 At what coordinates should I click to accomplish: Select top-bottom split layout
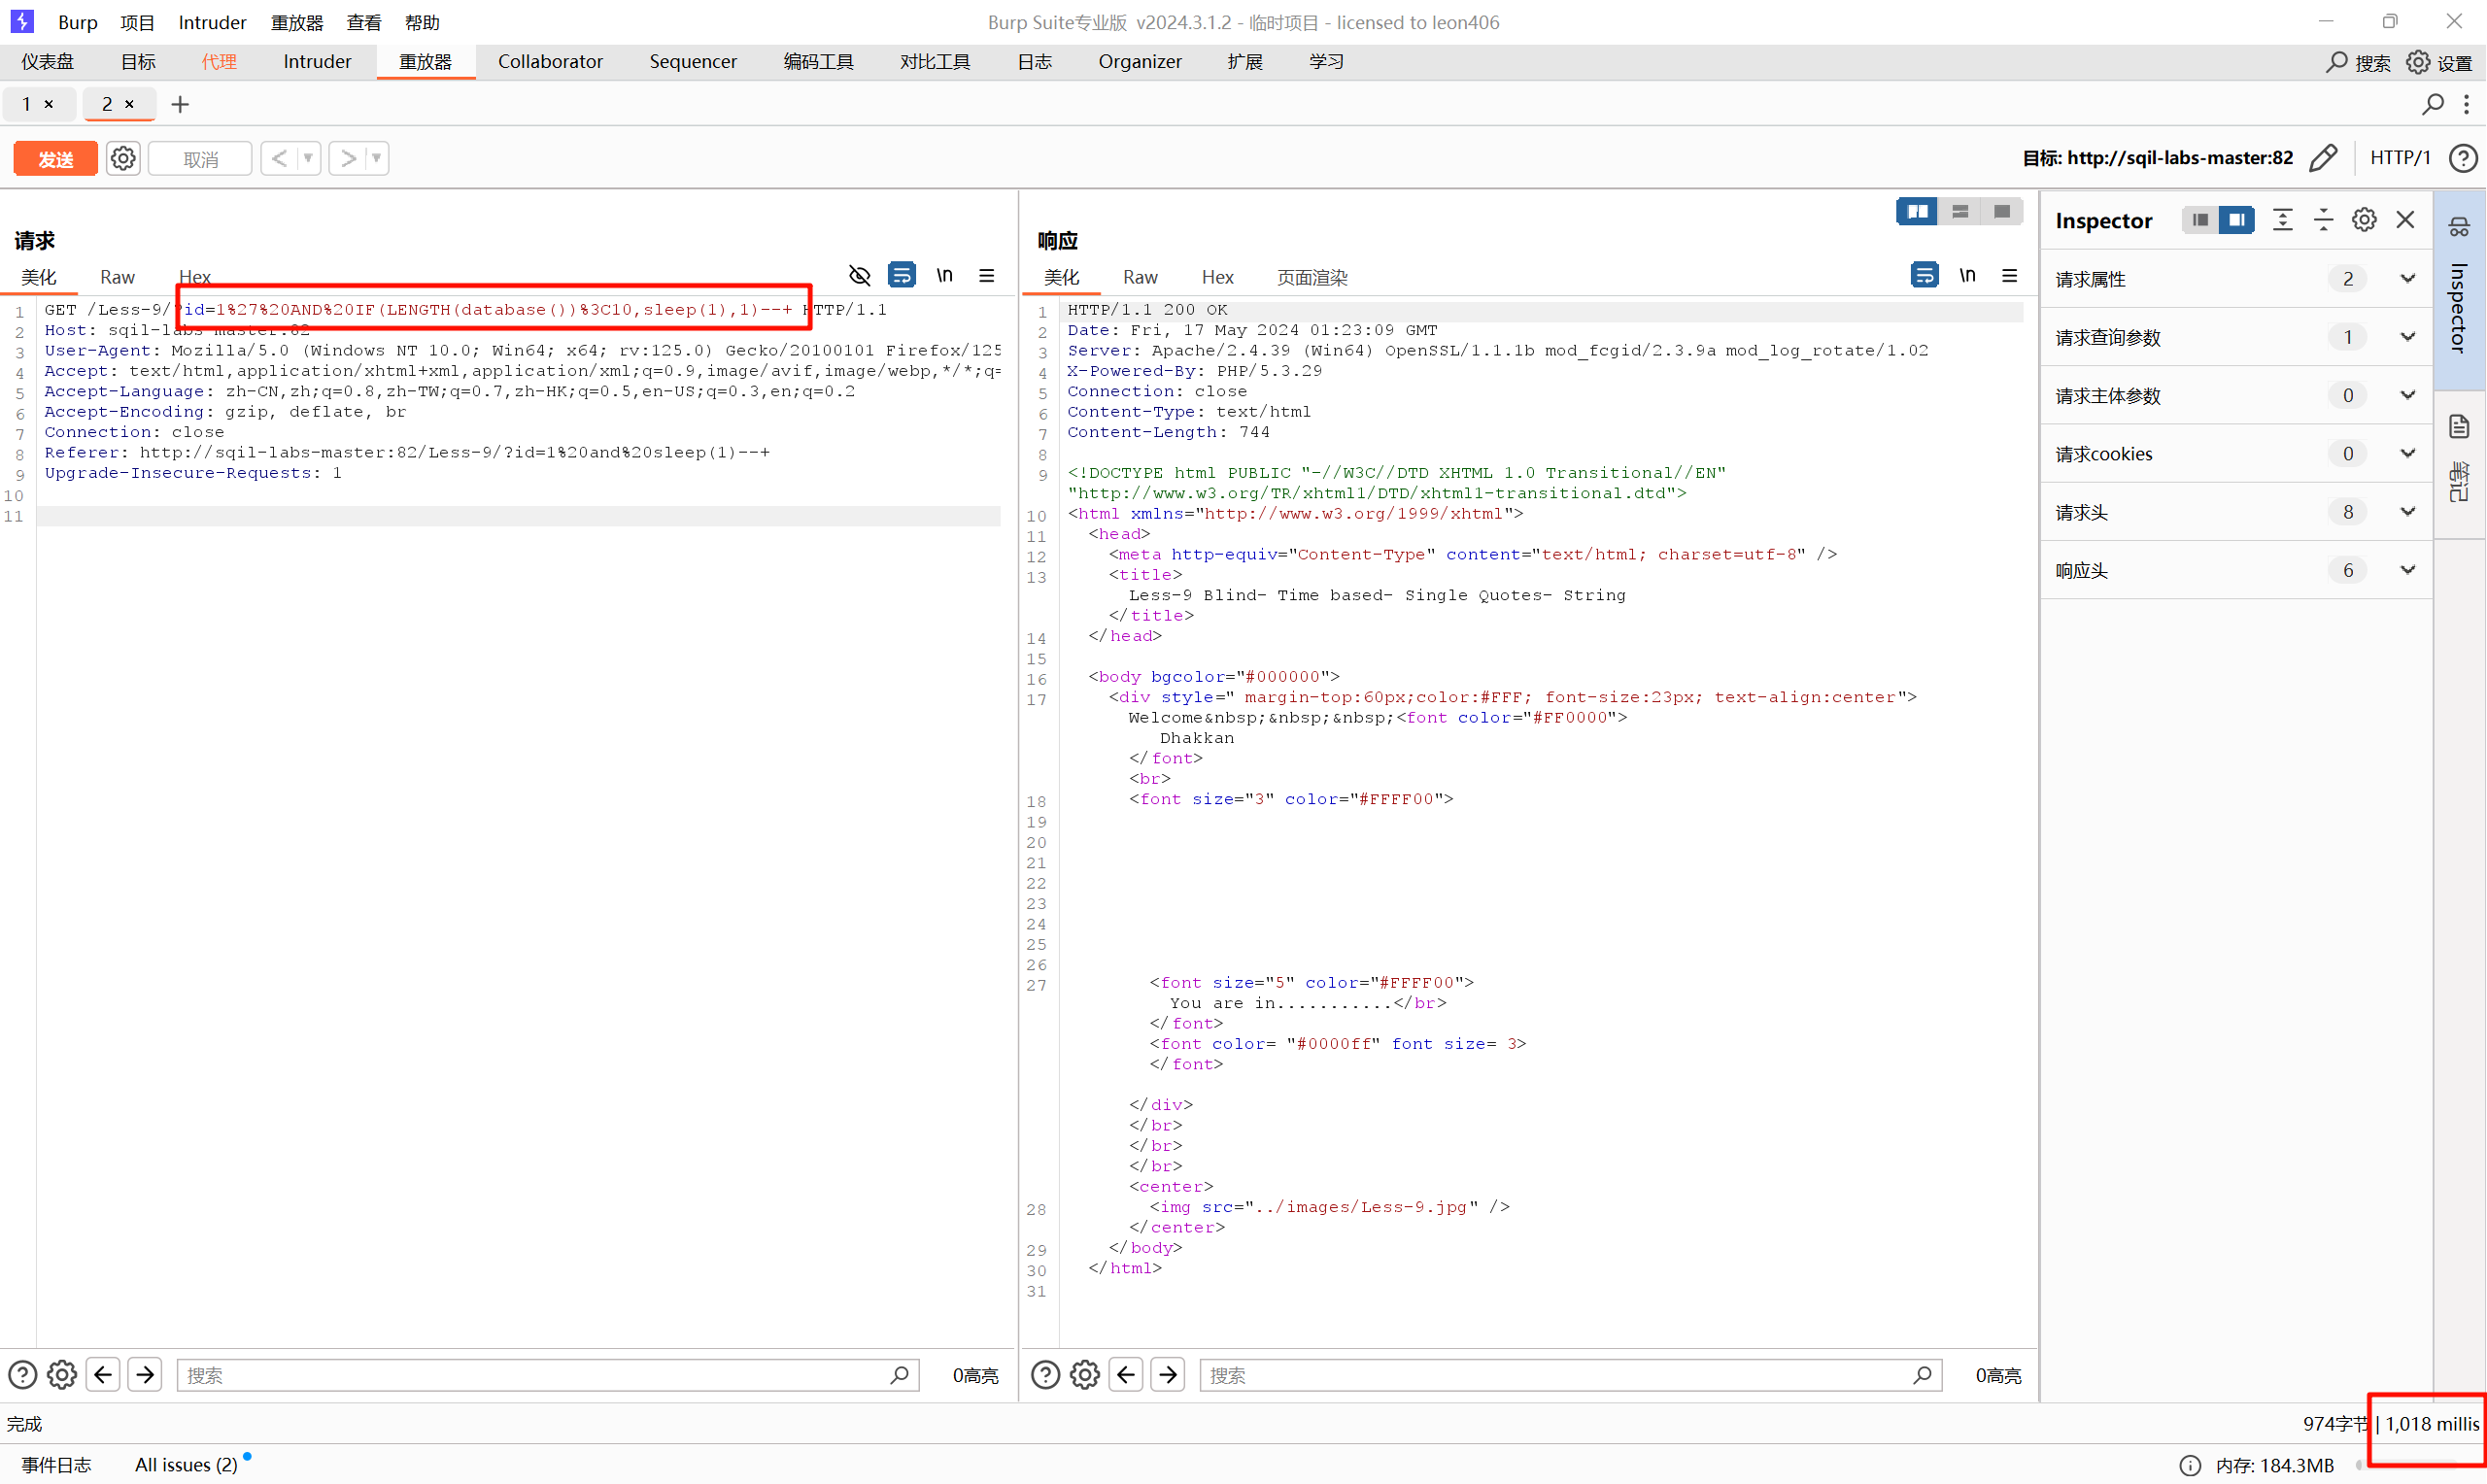tap(1960, 212)
